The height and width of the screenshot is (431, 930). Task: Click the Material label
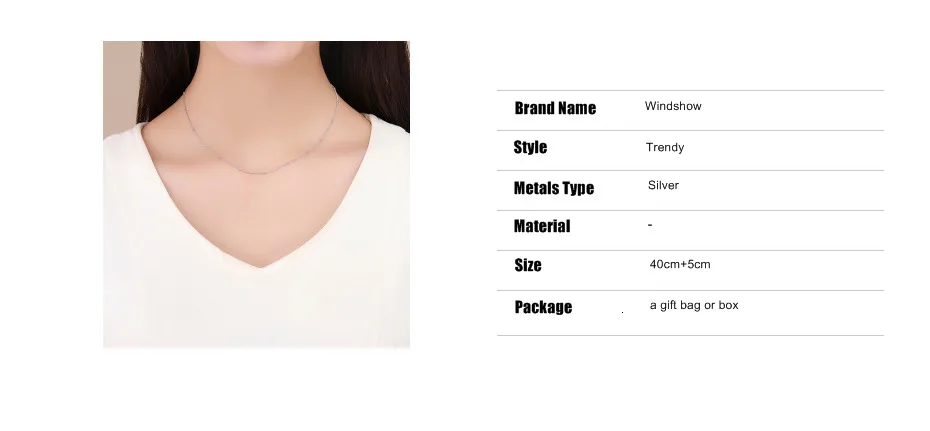click(x=542, y=226)
